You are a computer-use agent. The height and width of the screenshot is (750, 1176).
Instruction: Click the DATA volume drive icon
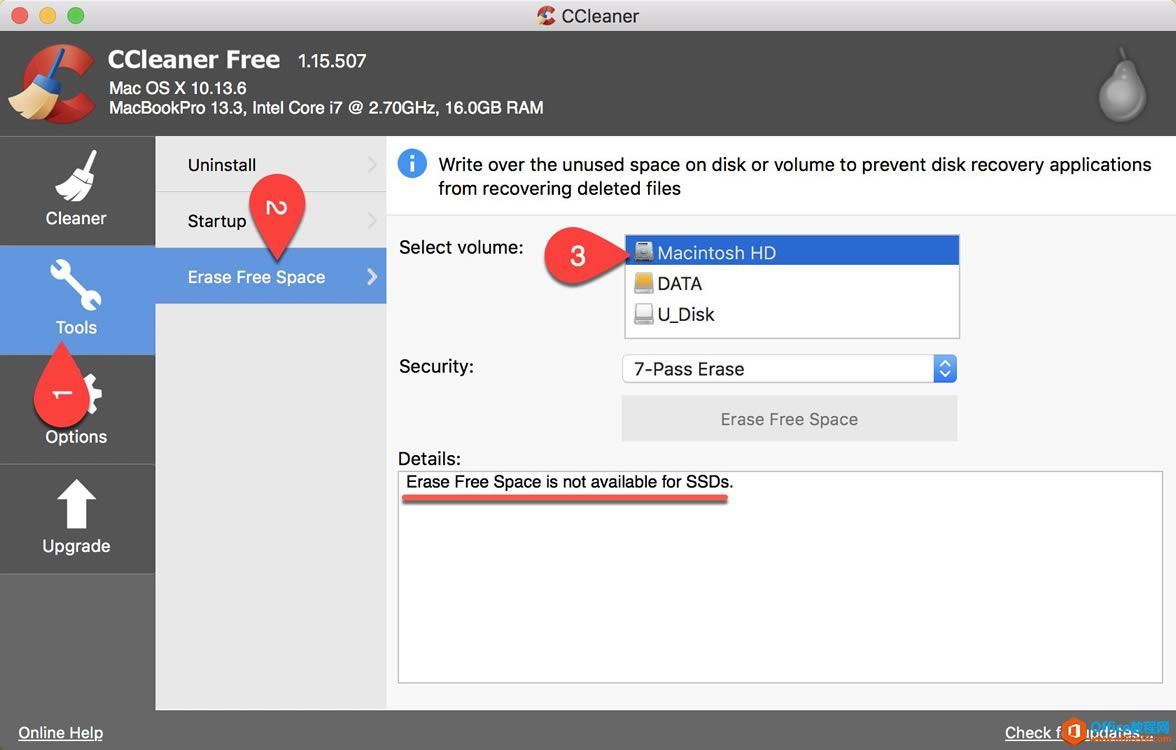[x=644, y=283]
